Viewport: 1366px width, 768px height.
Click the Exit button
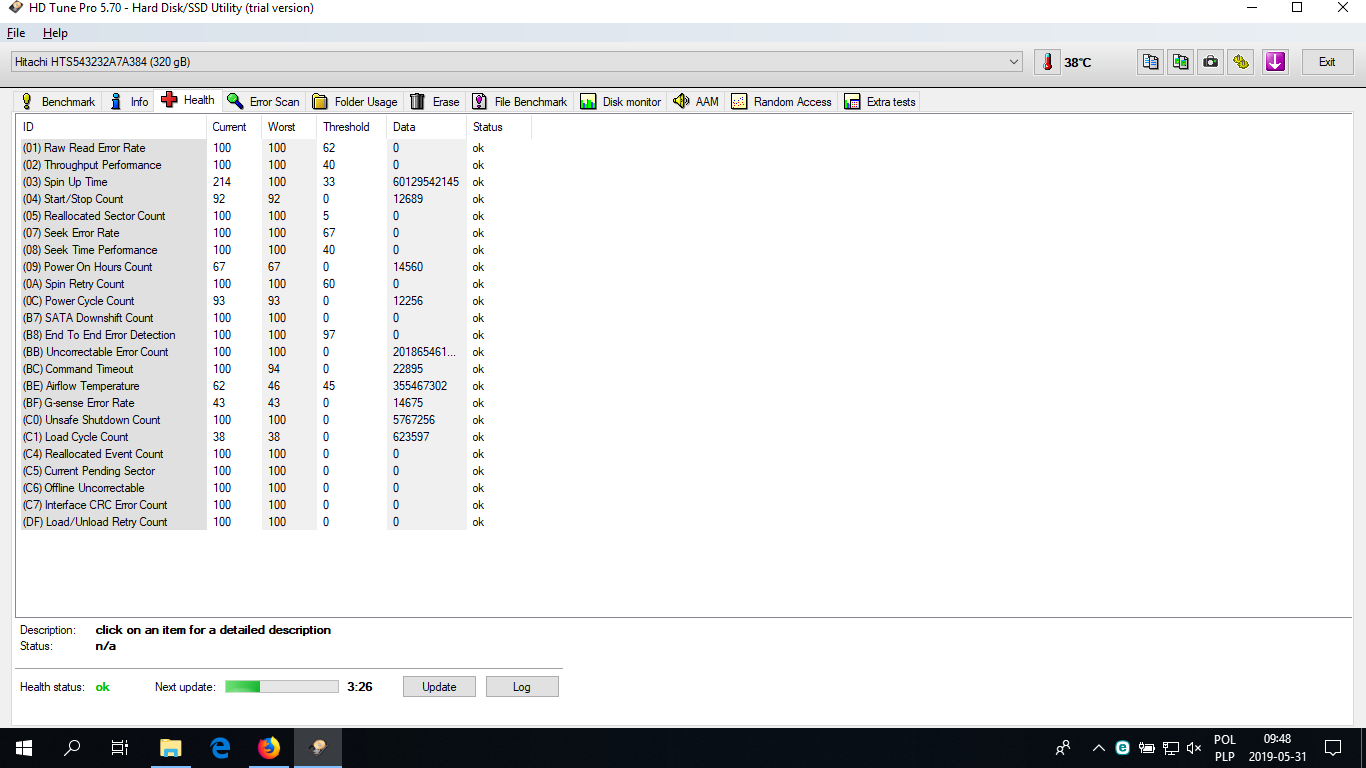(1327, 62)
